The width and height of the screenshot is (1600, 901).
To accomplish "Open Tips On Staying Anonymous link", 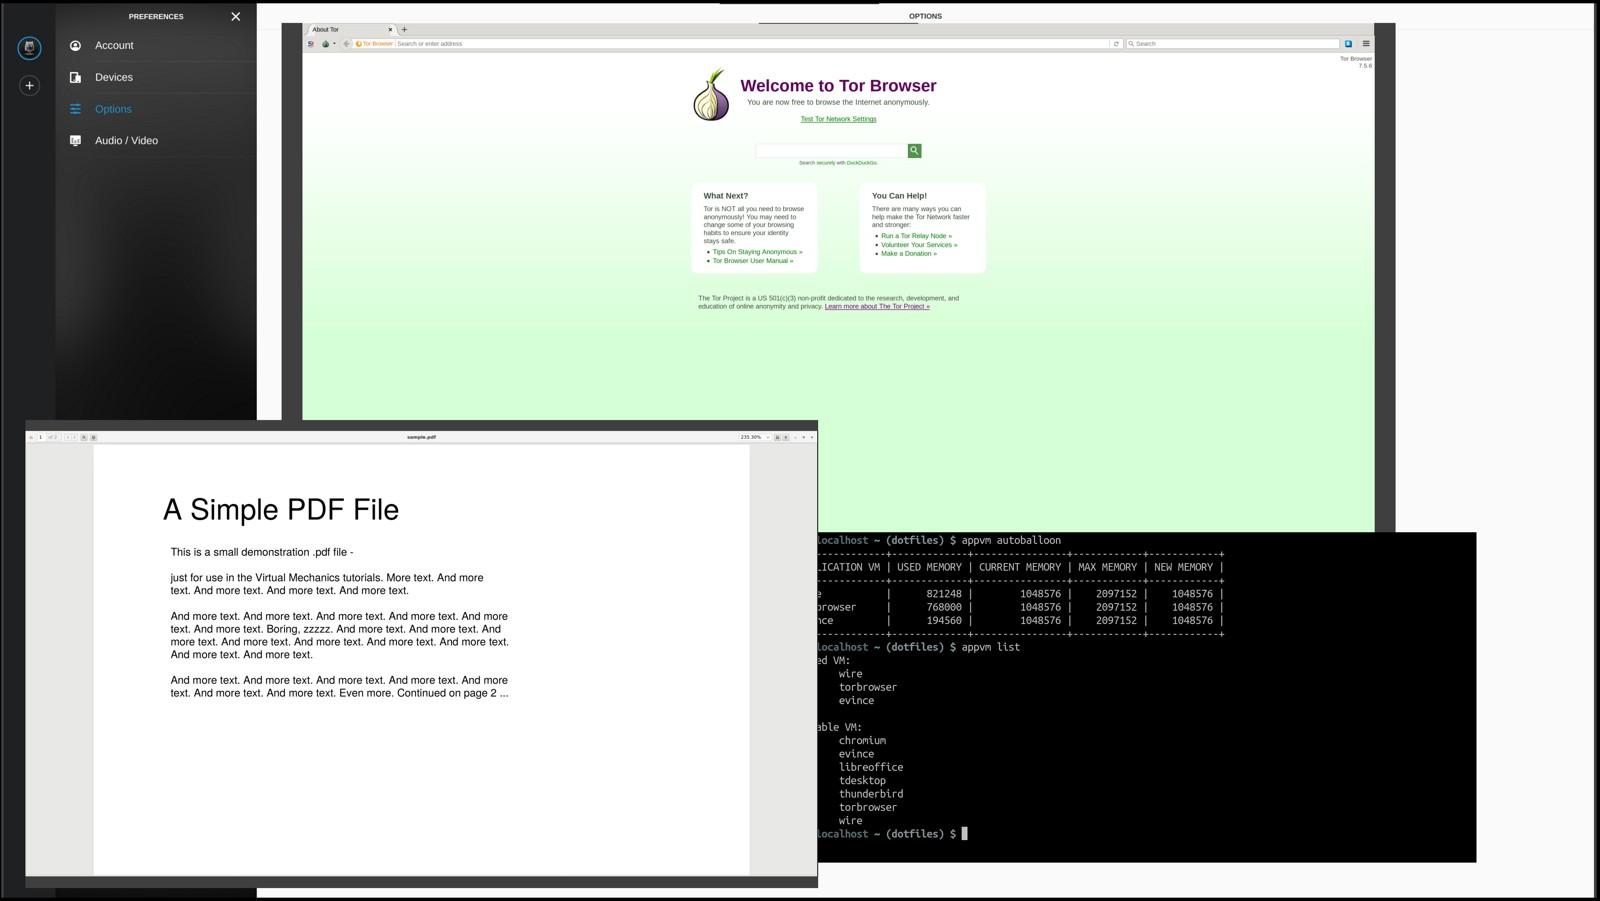I will (757, 252).
